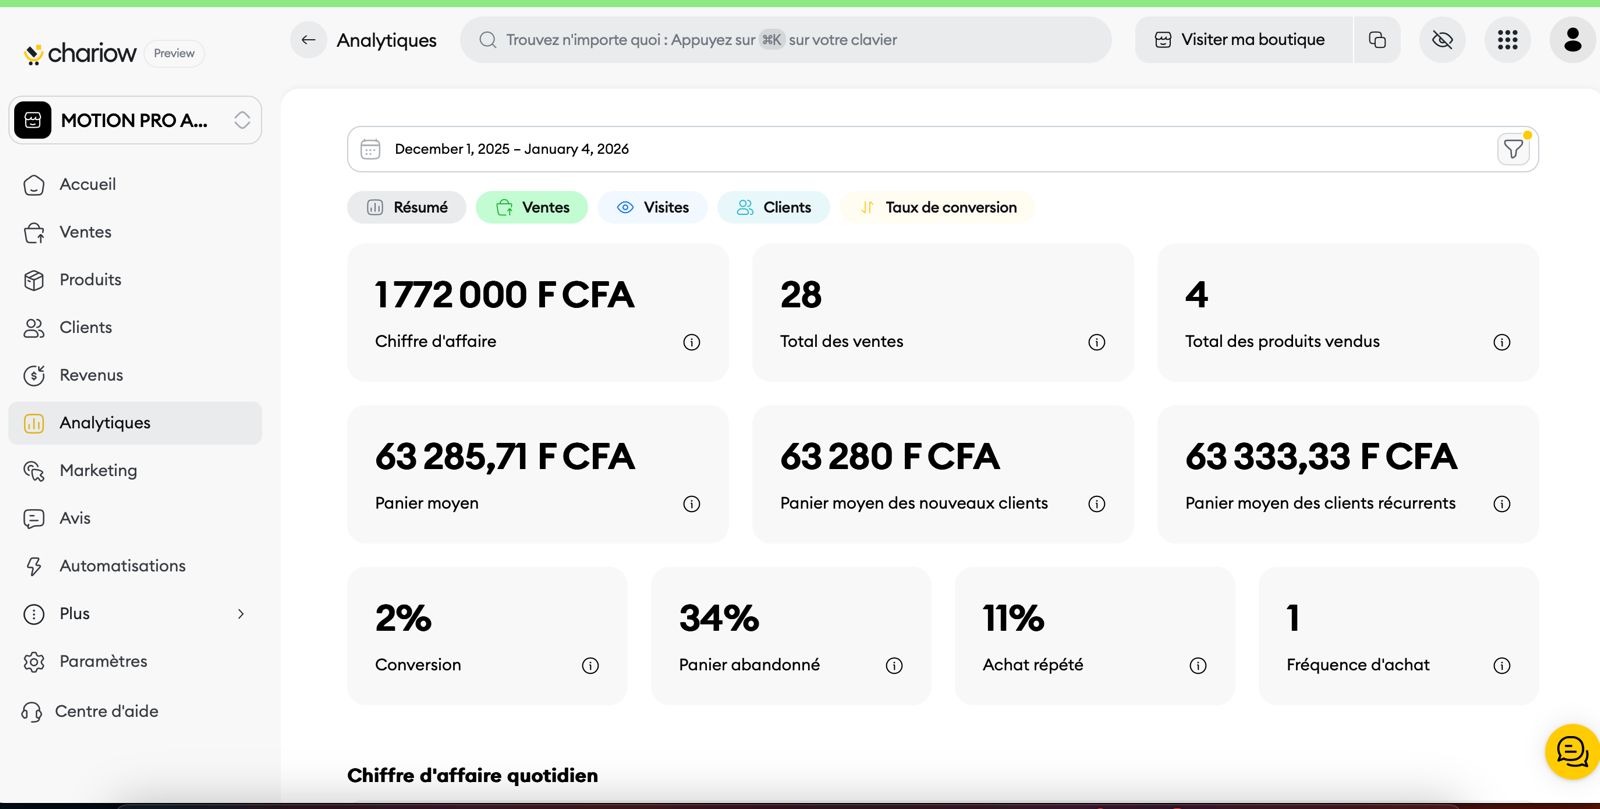Switch to the Ventes analytics tab
This screenshot has width=1600, height=809.
click(x=532, y=207)
